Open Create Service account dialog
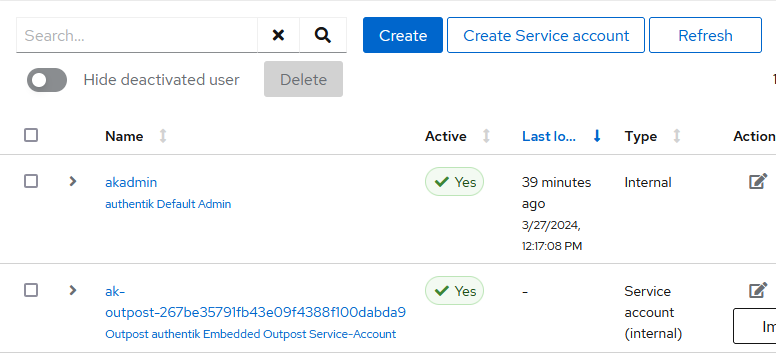This screenshot has width=776, height=360. 546,35
